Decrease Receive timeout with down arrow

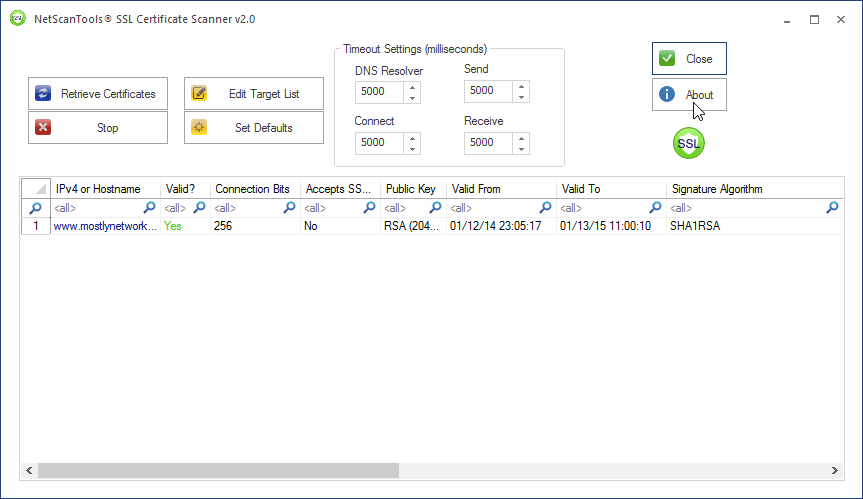click(x=521, y=149)
